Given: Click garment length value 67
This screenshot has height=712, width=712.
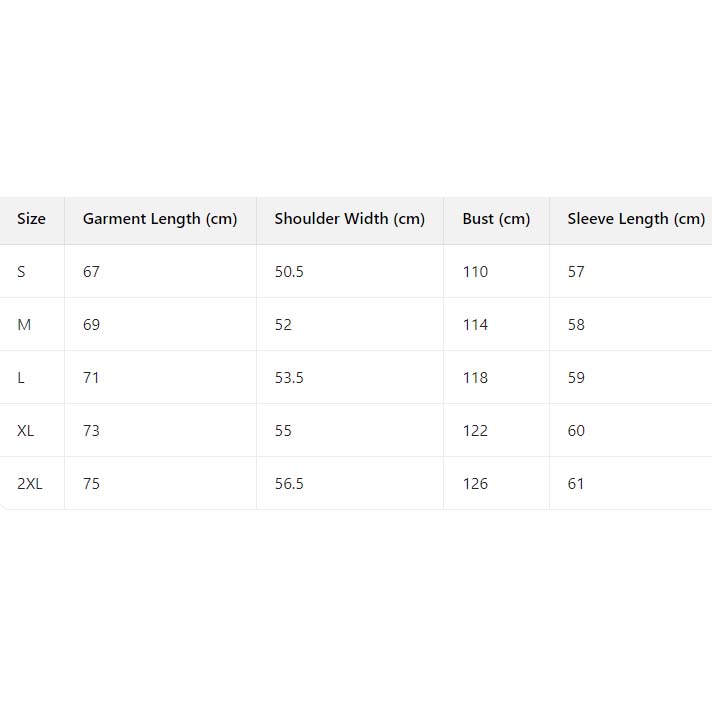Looking at the screenshot, I should point(91,272).
